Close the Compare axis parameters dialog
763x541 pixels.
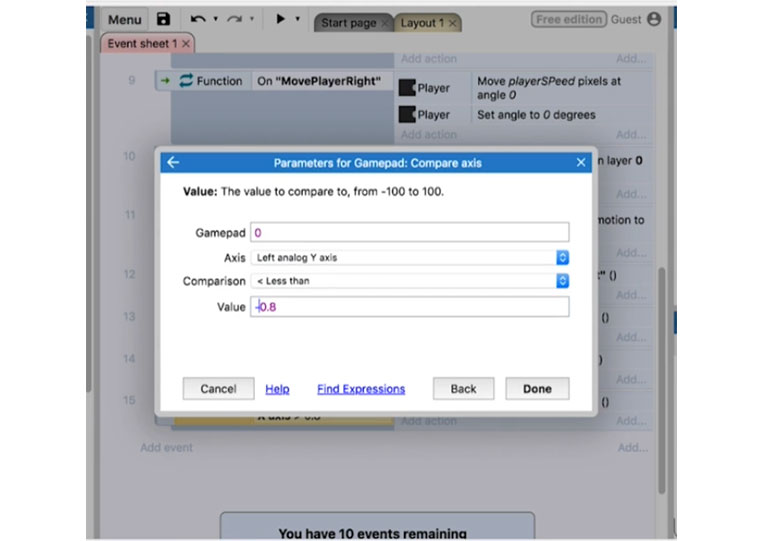(581, 162)
